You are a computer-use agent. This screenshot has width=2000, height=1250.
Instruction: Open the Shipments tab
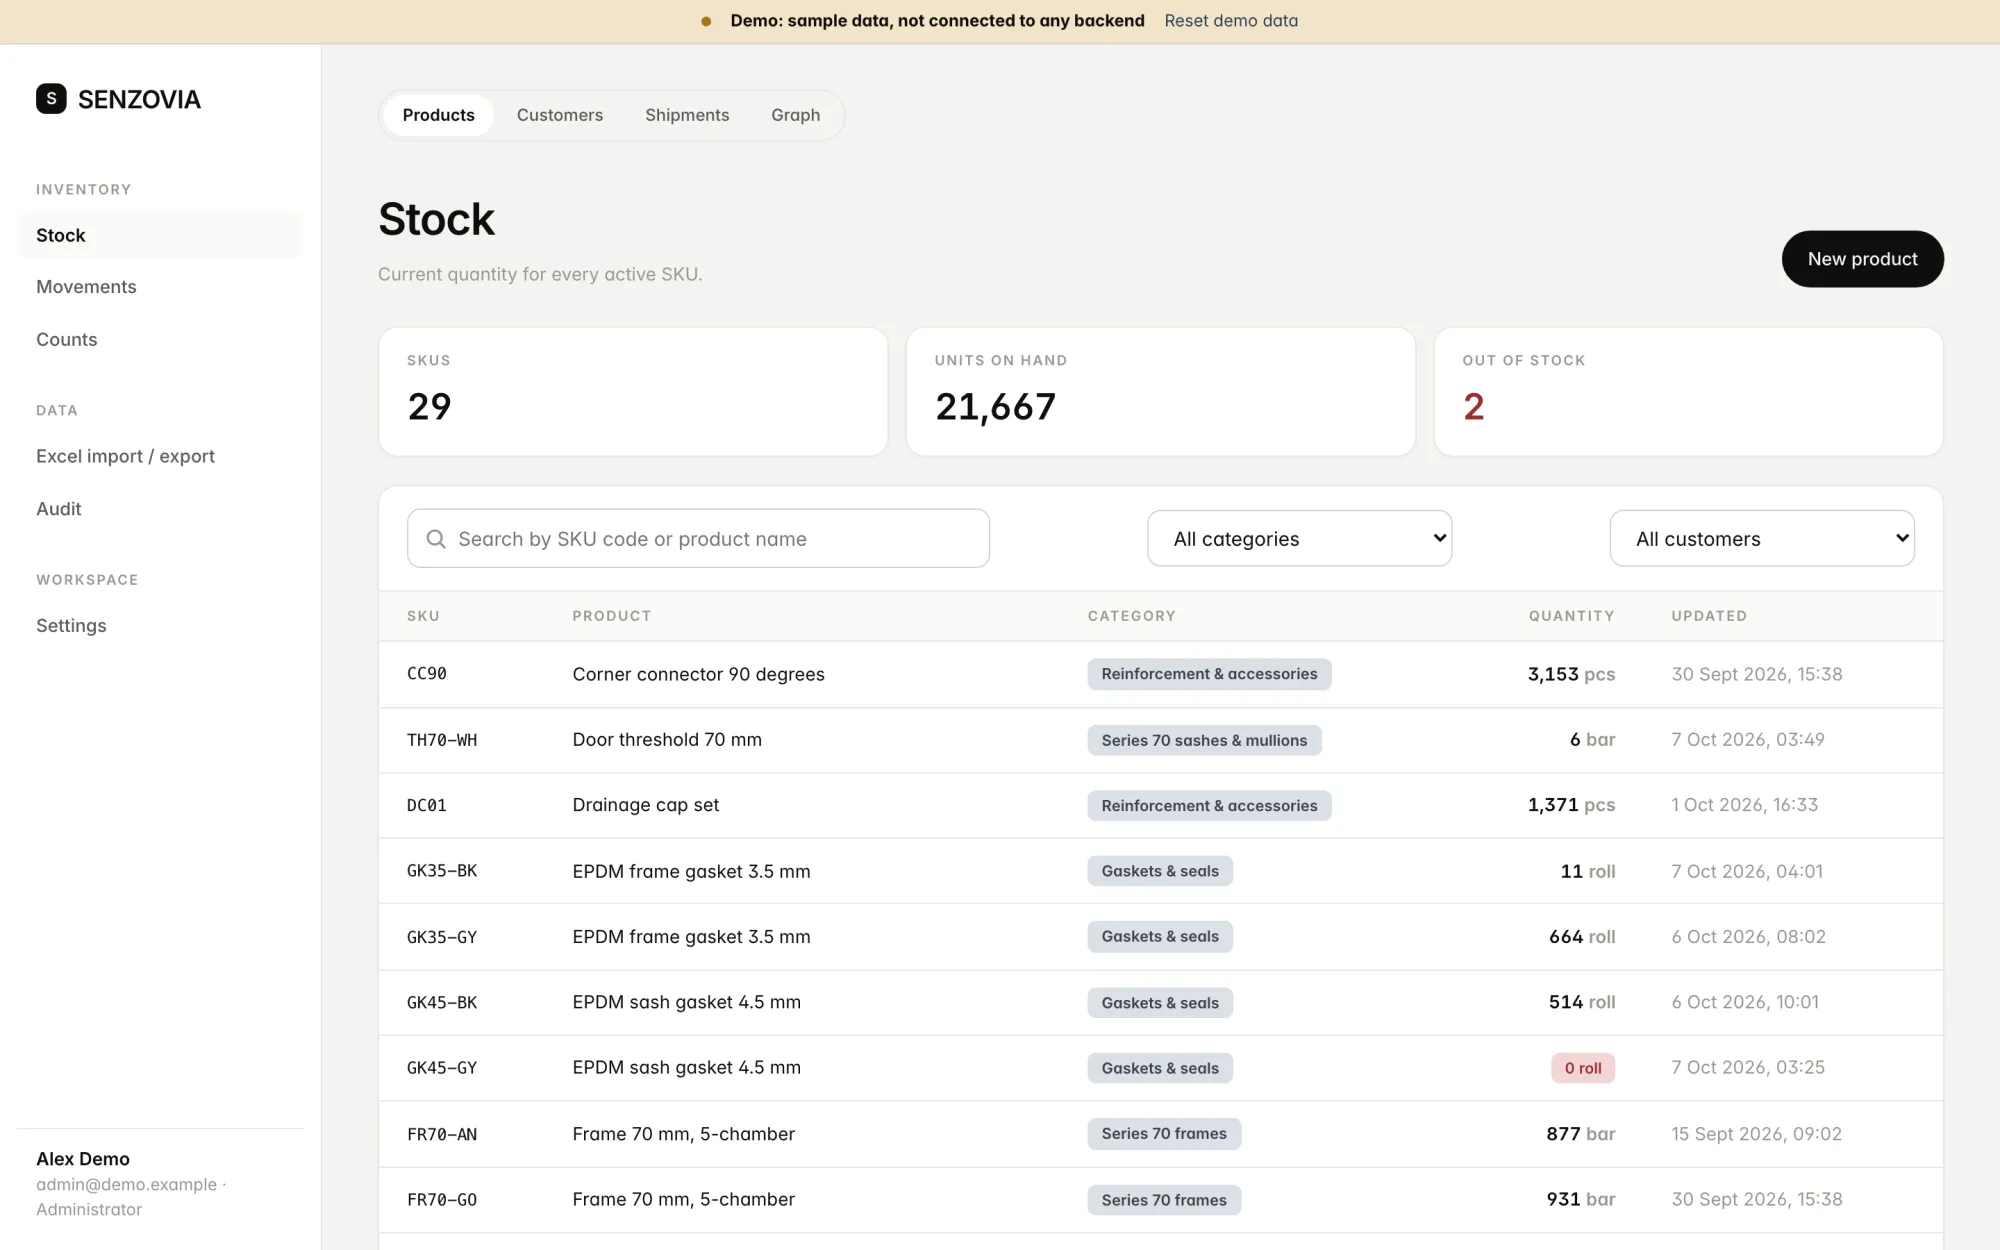(687, 115)
